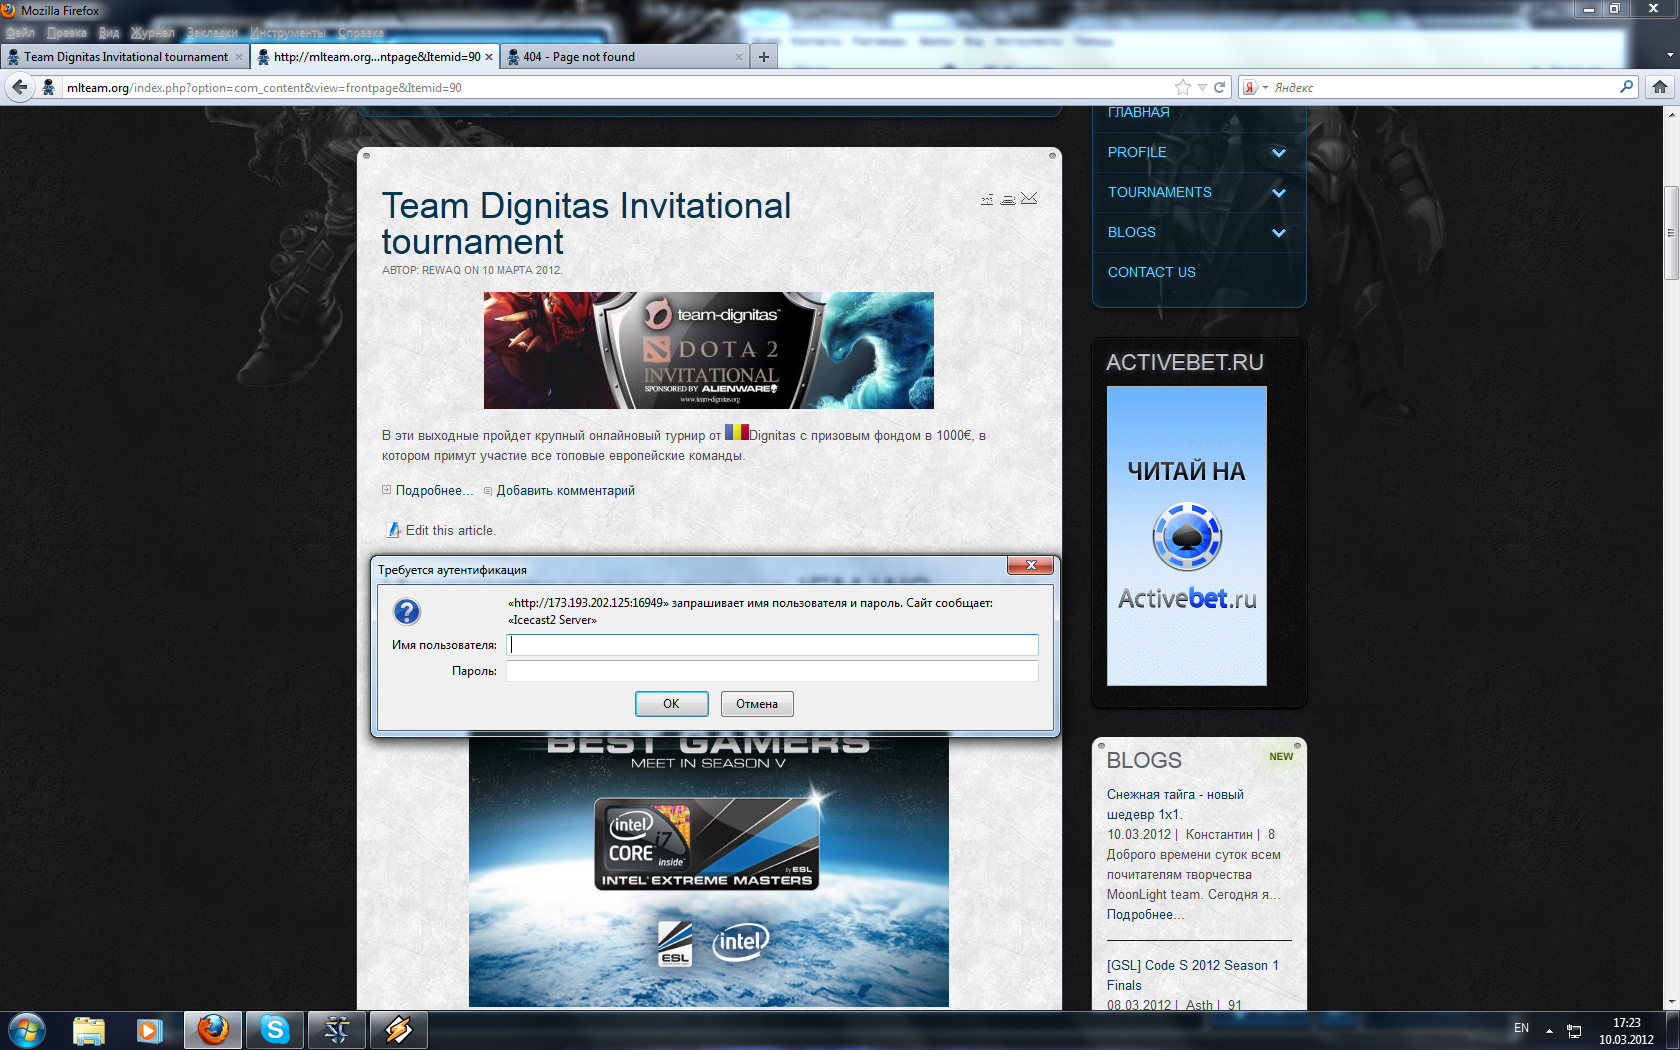Open the search engine selector dropdown arrow
The image size is (1680, 1050).
(1265, 88)
